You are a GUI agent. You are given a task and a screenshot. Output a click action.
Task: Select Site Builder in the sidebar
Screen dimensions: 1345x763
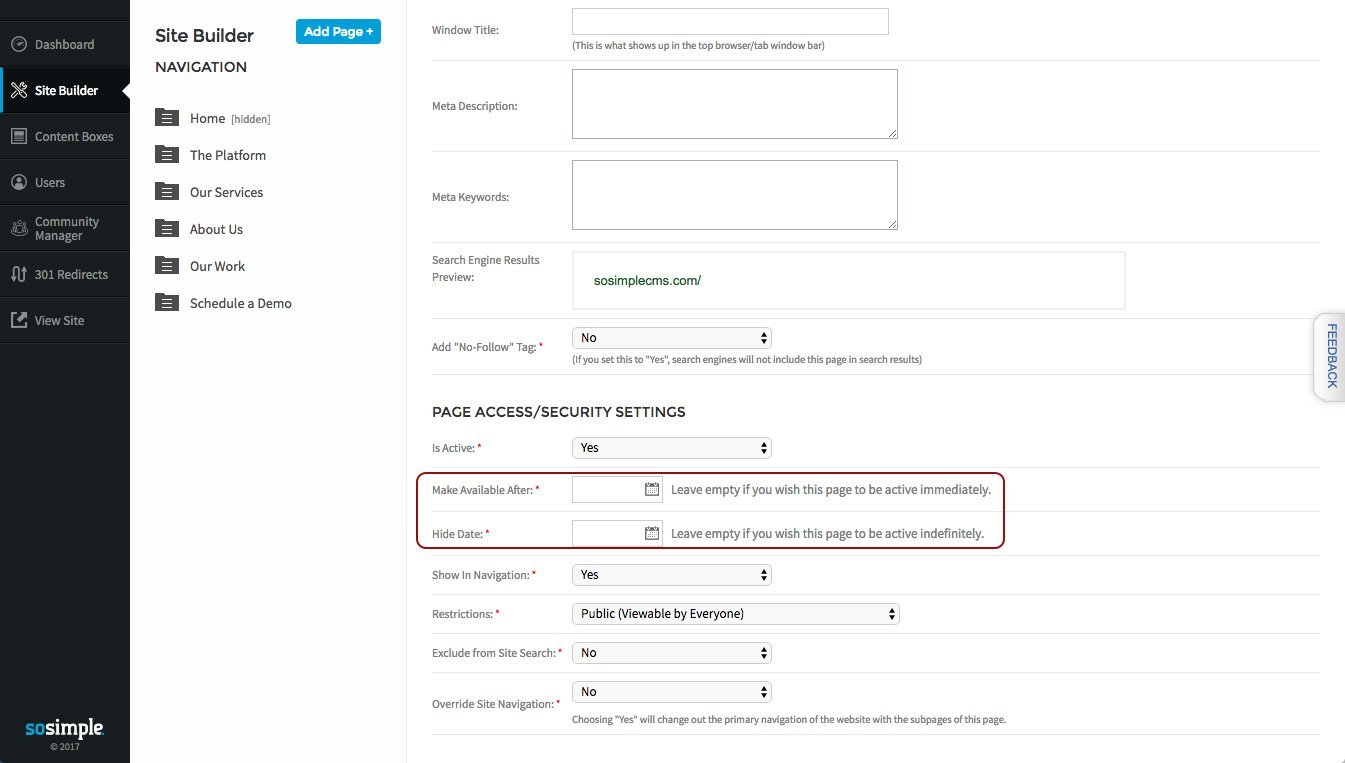(x=65, y=90)
